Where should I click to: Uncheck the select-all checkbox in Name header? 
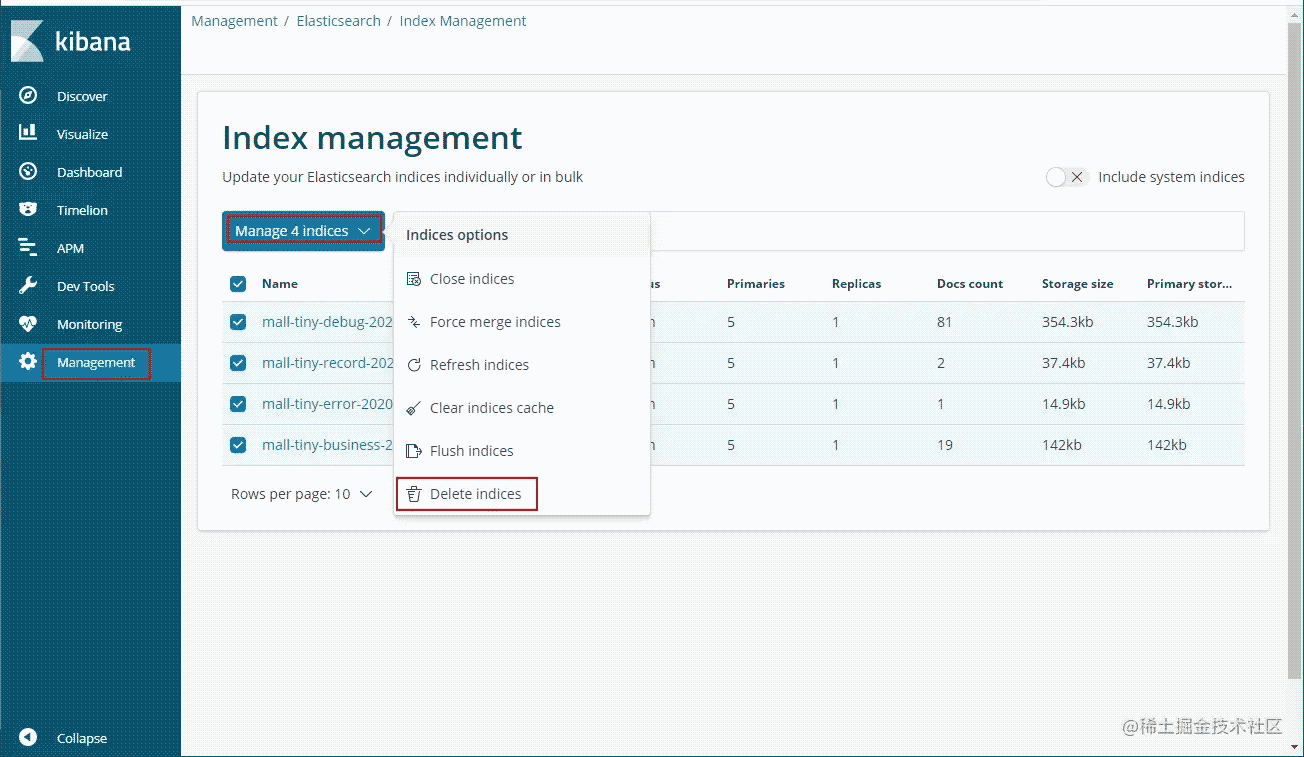pyautogui.click(x=238, y=284)
